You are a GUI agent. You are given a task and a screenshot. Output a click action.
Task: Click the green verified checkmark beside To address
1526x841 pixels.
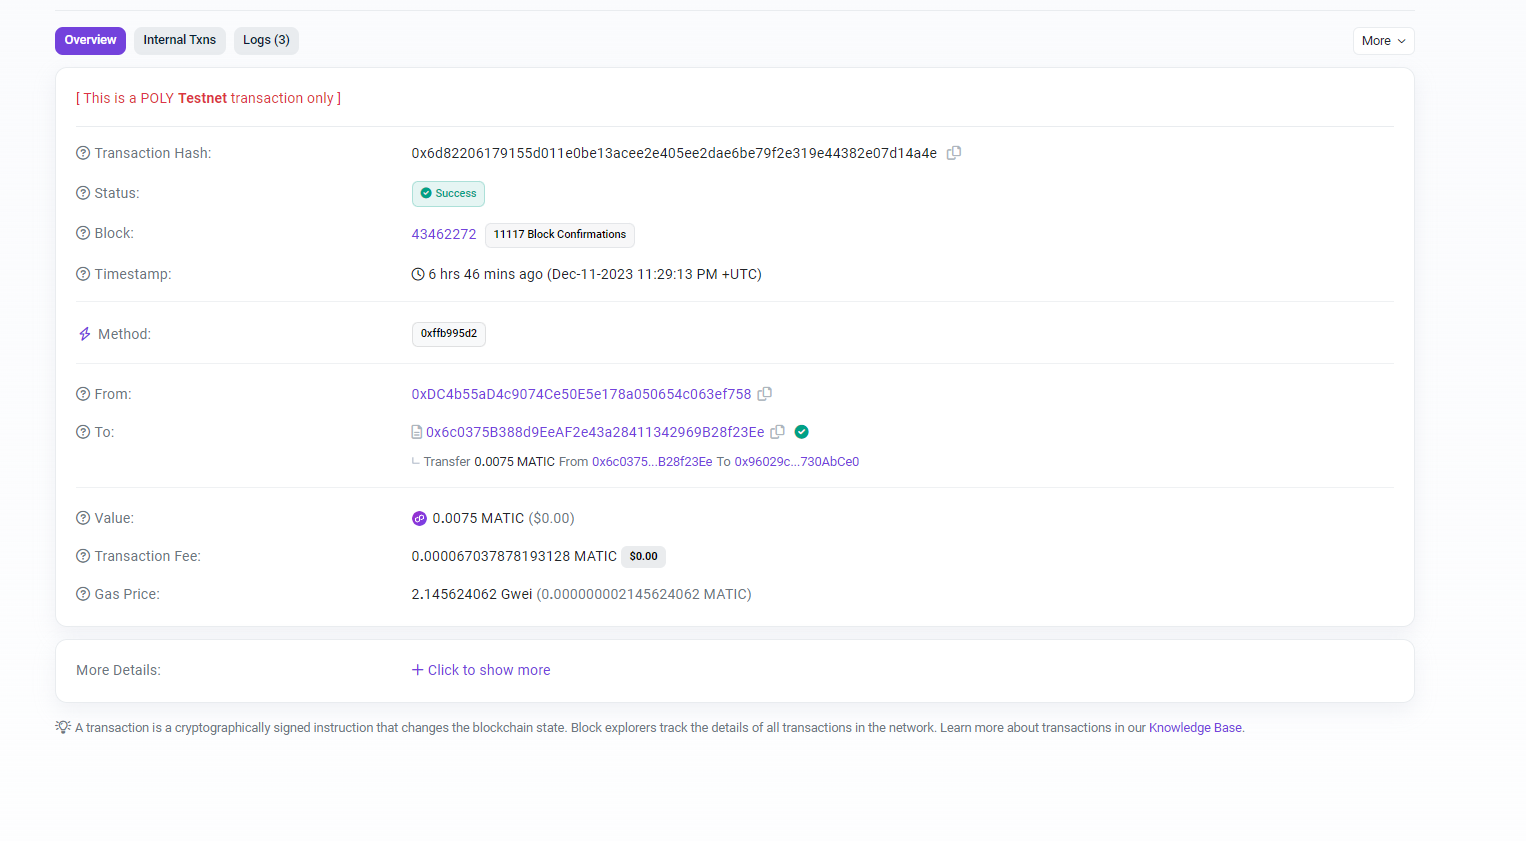coord(801,431)
